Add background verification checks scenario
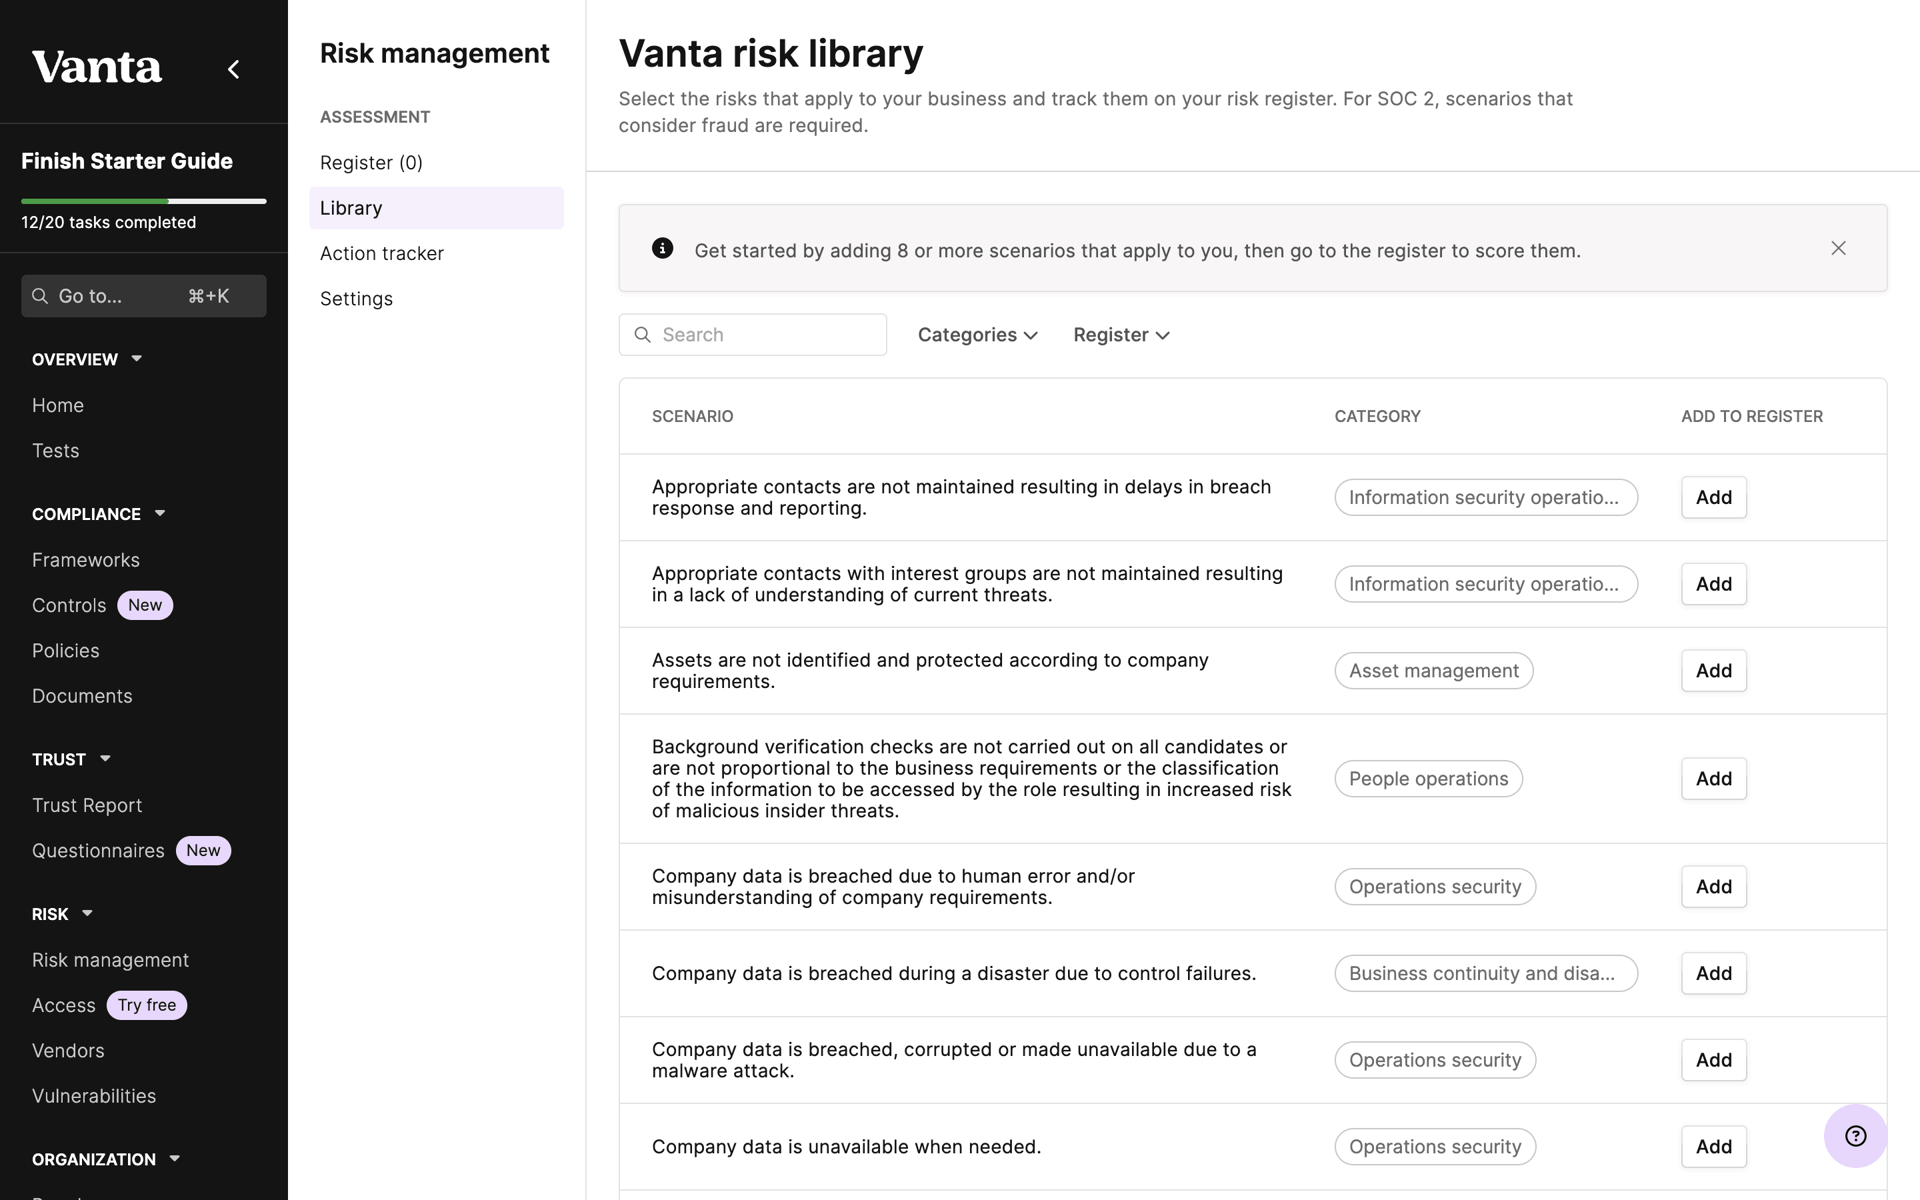Image resolution: width=1920 pixels, height=1200 pixels. click(1714, 779)
